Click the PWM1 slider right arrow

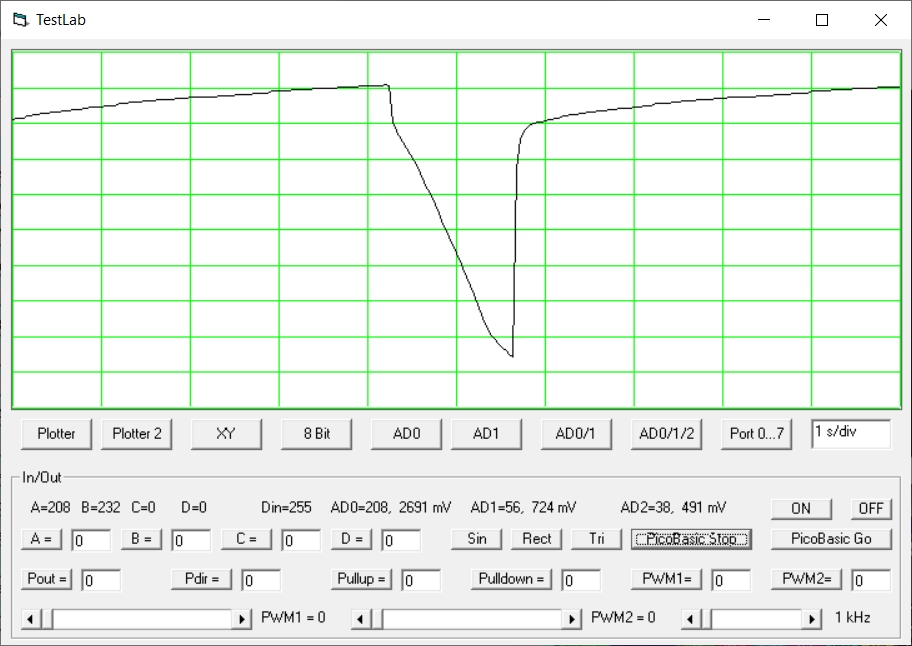pos(242,619)
